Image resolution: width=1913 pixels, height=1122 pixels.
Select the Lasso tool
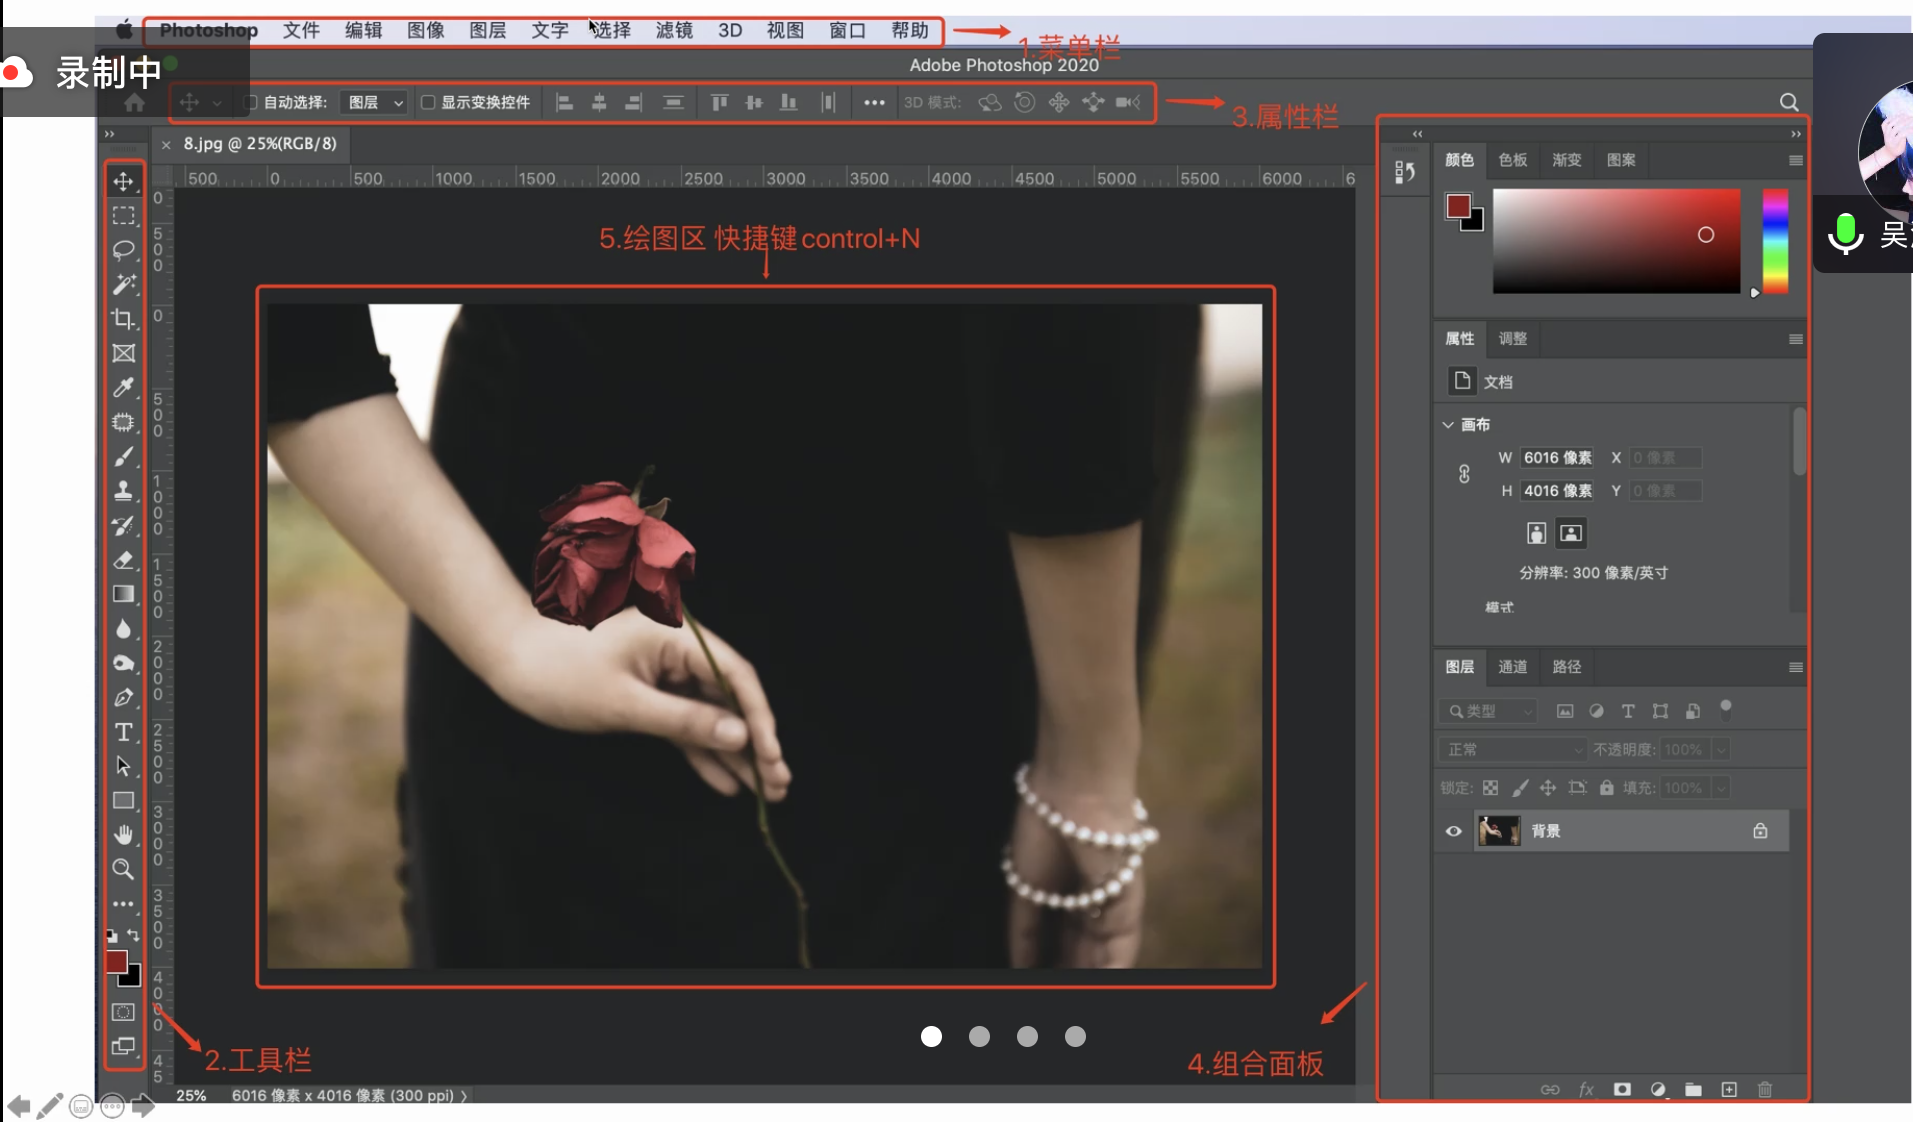click(123, 250)
